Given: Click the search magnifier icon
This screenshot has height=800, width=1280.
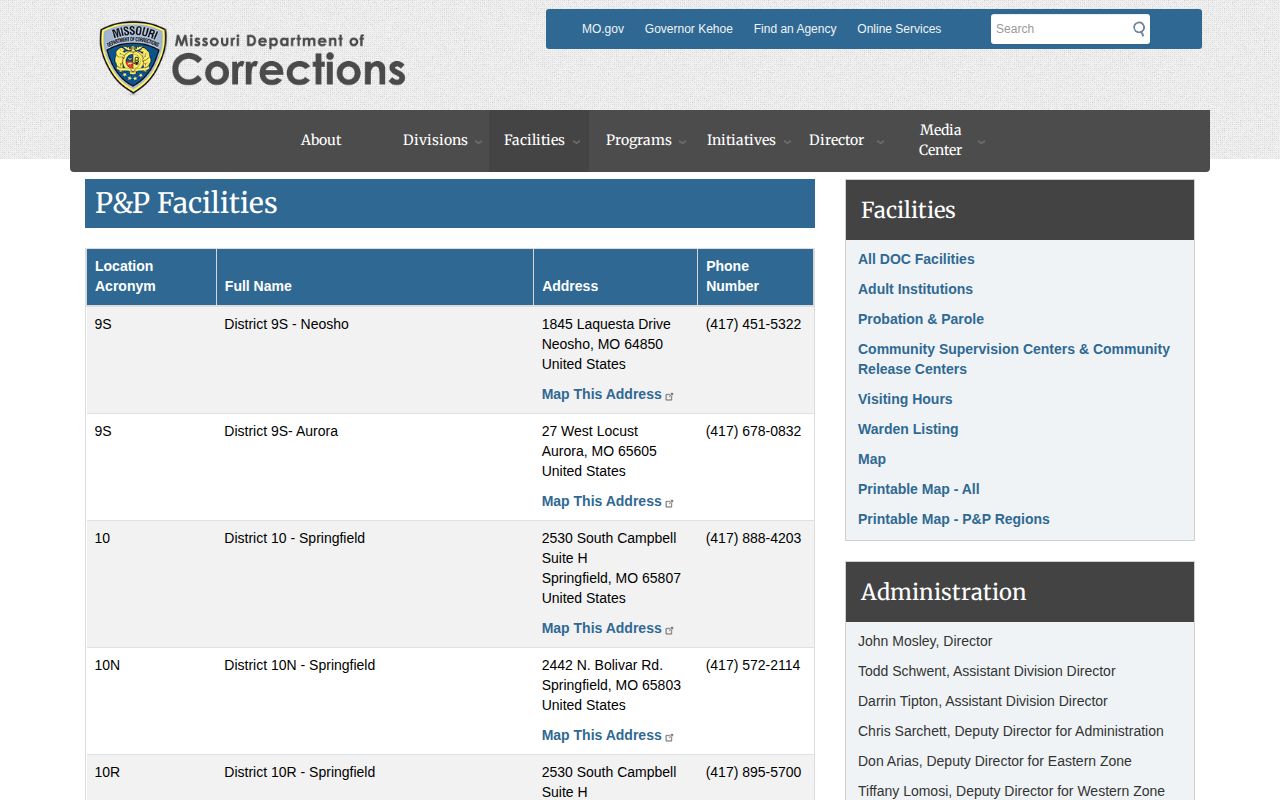Looking at the screenshot, I should [x=1139, y=29].
